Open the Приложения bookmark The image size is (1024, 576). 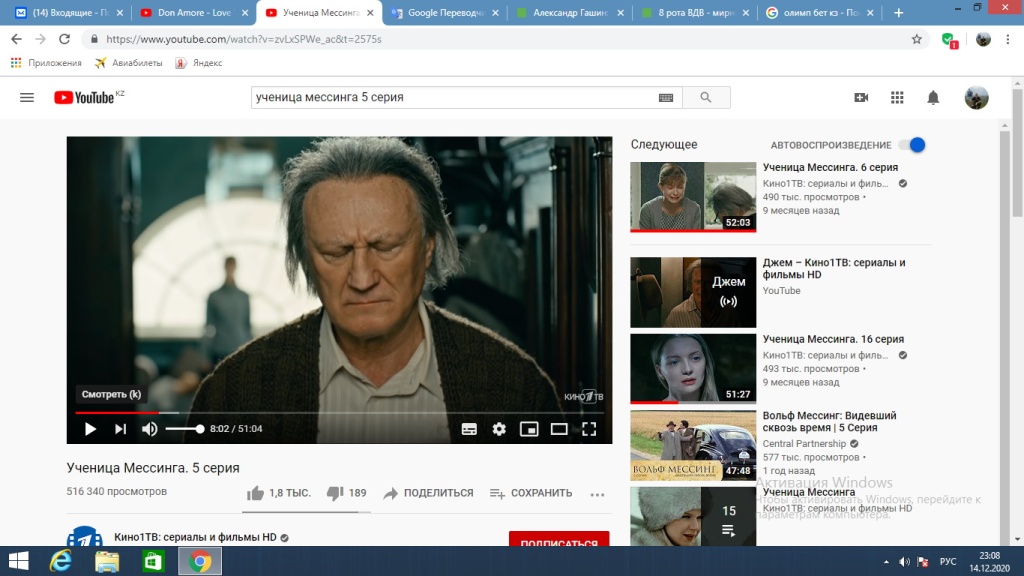click(46, 63)
